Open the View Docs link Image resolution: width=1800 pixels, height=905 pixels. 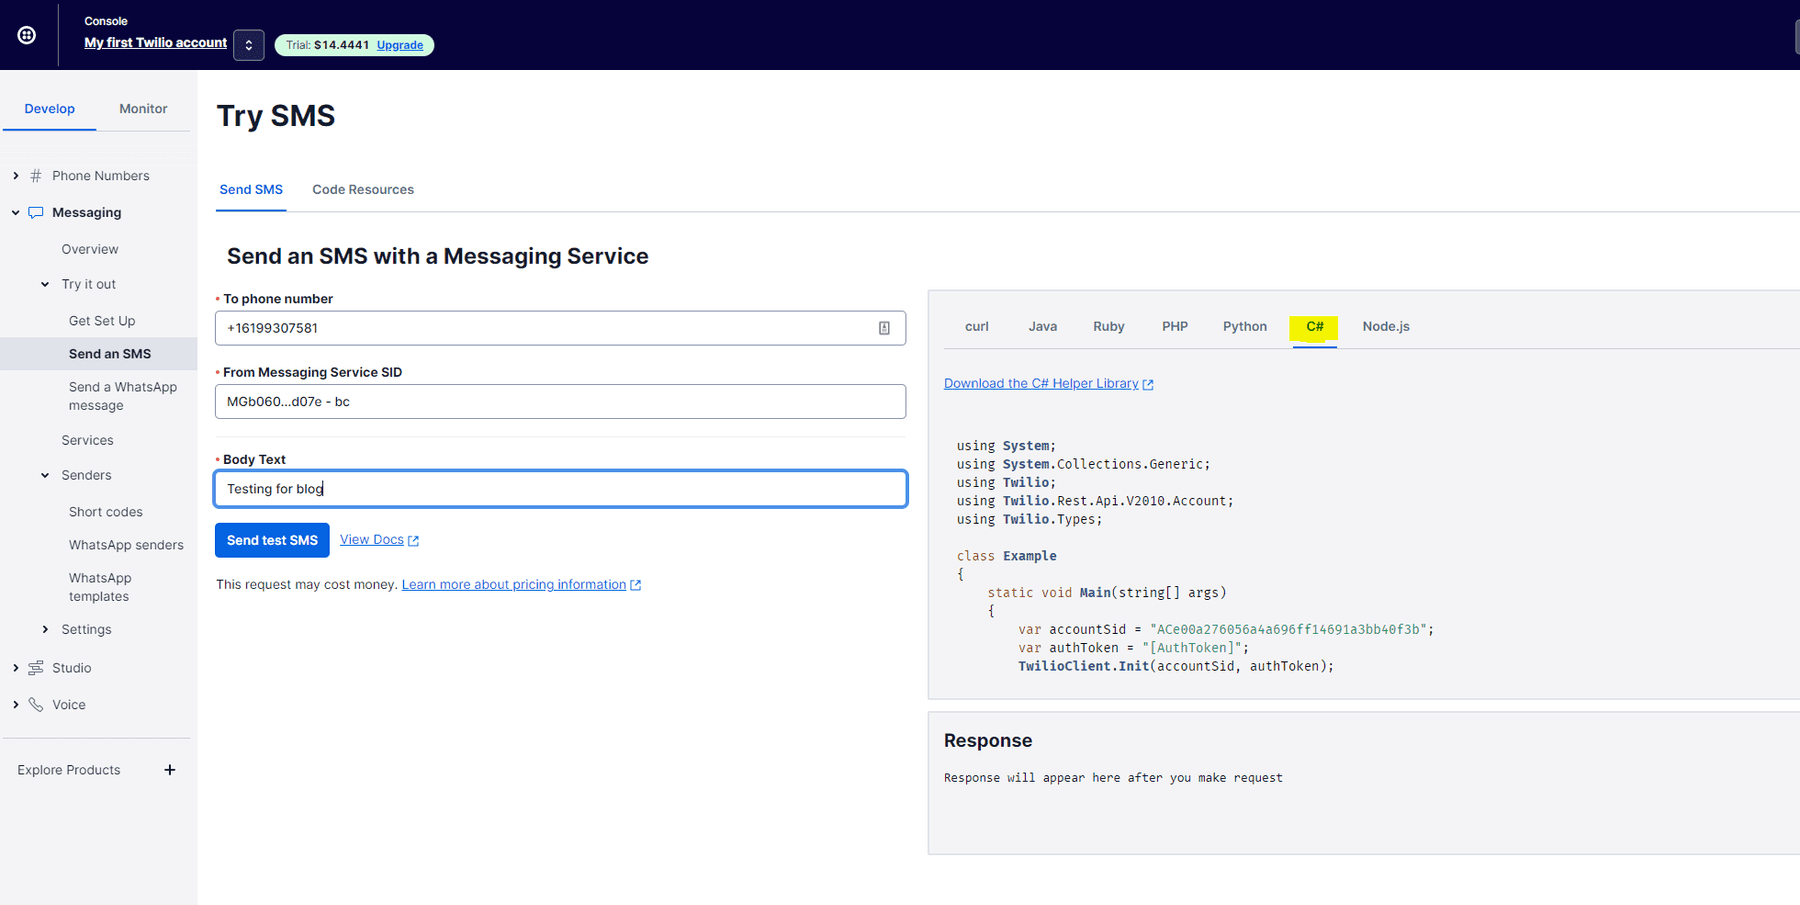click(x=372, y=540)
